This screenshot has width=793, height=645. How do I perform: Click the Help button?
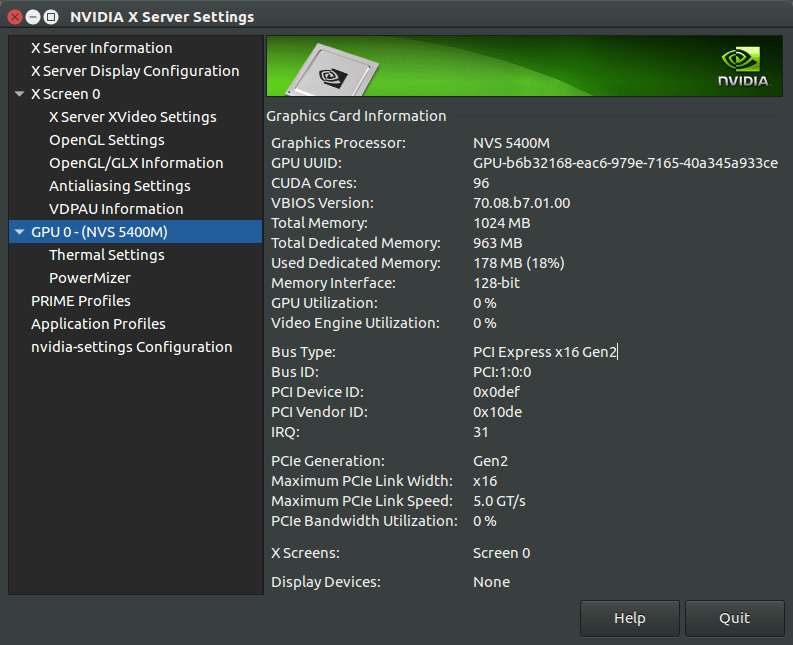click(x=630, y=618)
